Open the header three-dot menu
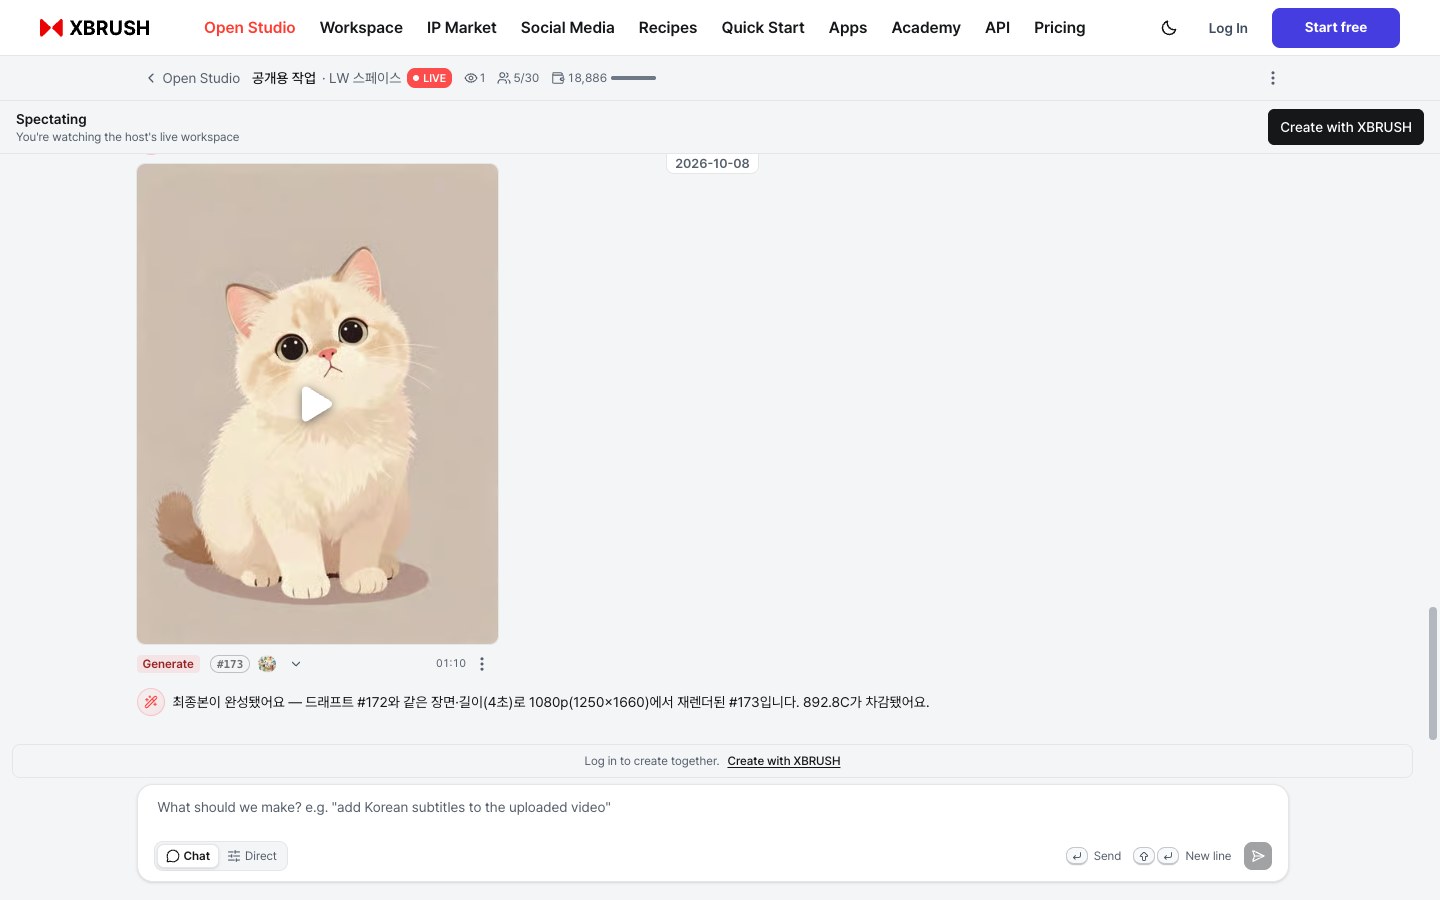Viewport: 1440px width, 900px height. point(1273,78)
